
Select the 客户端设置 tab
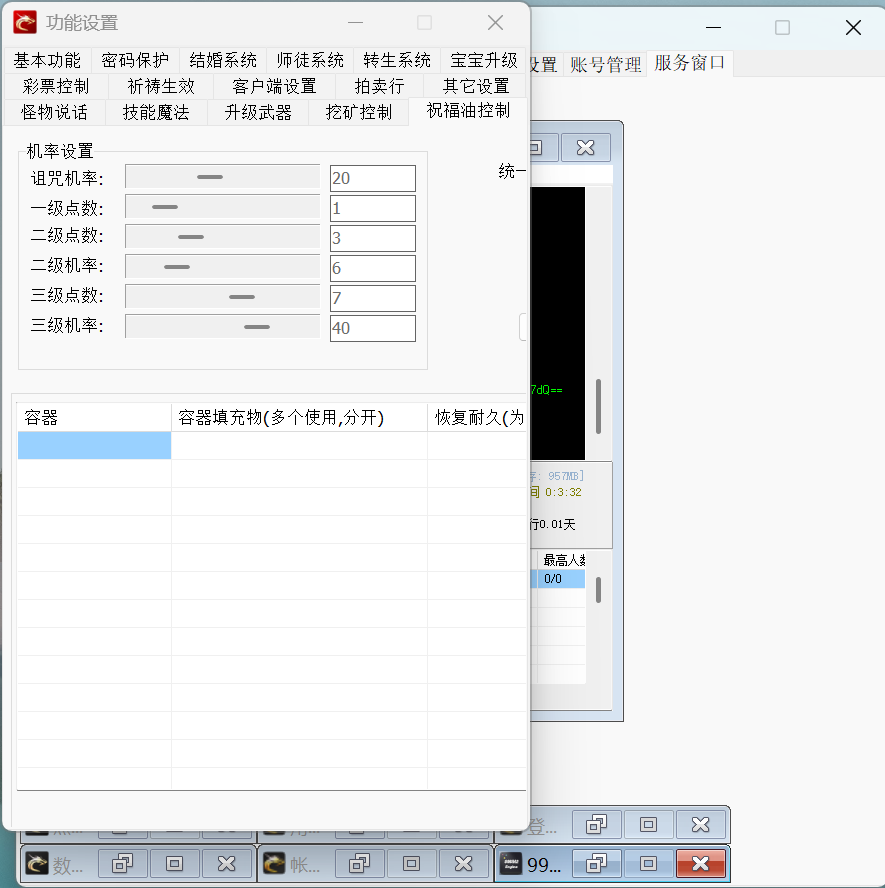coord(275,87)
